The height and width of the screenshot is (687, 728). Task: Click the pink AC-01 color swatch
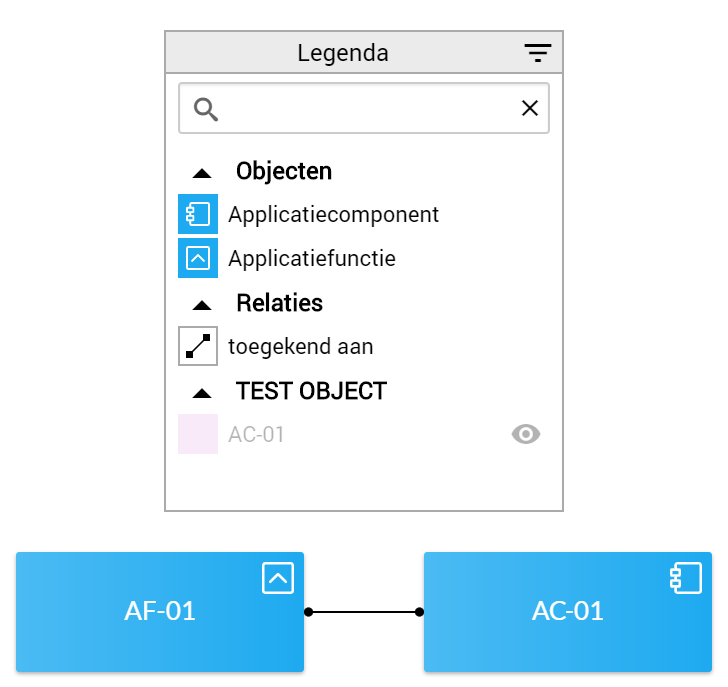[x=198, y=434]
